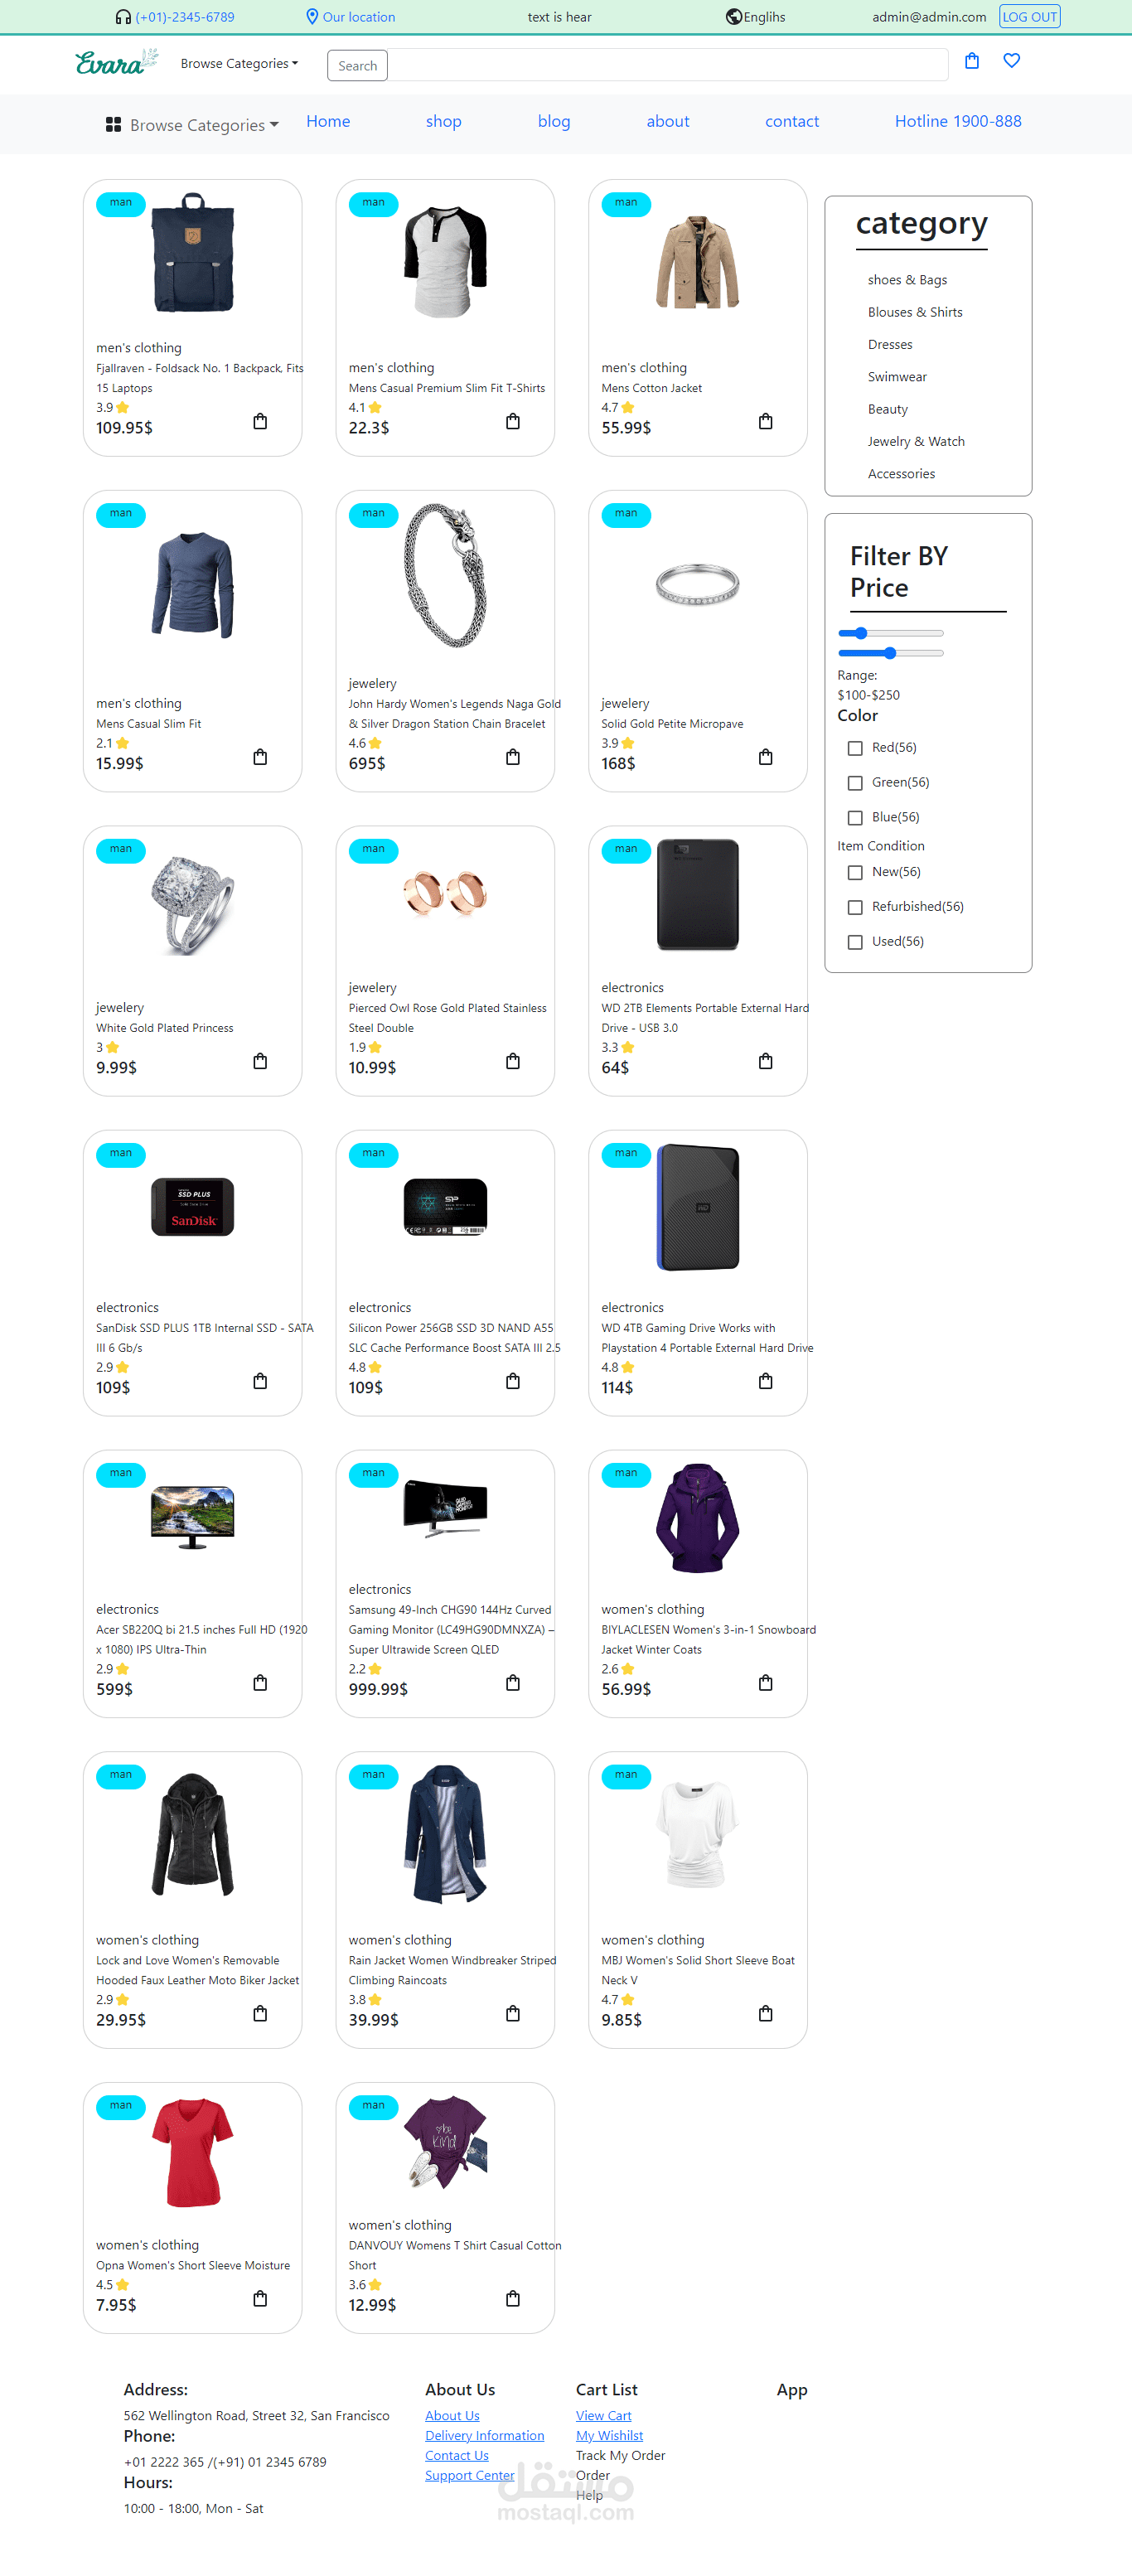Add Samsung 49-Inch monitor to cart icon

[513, 1683]
